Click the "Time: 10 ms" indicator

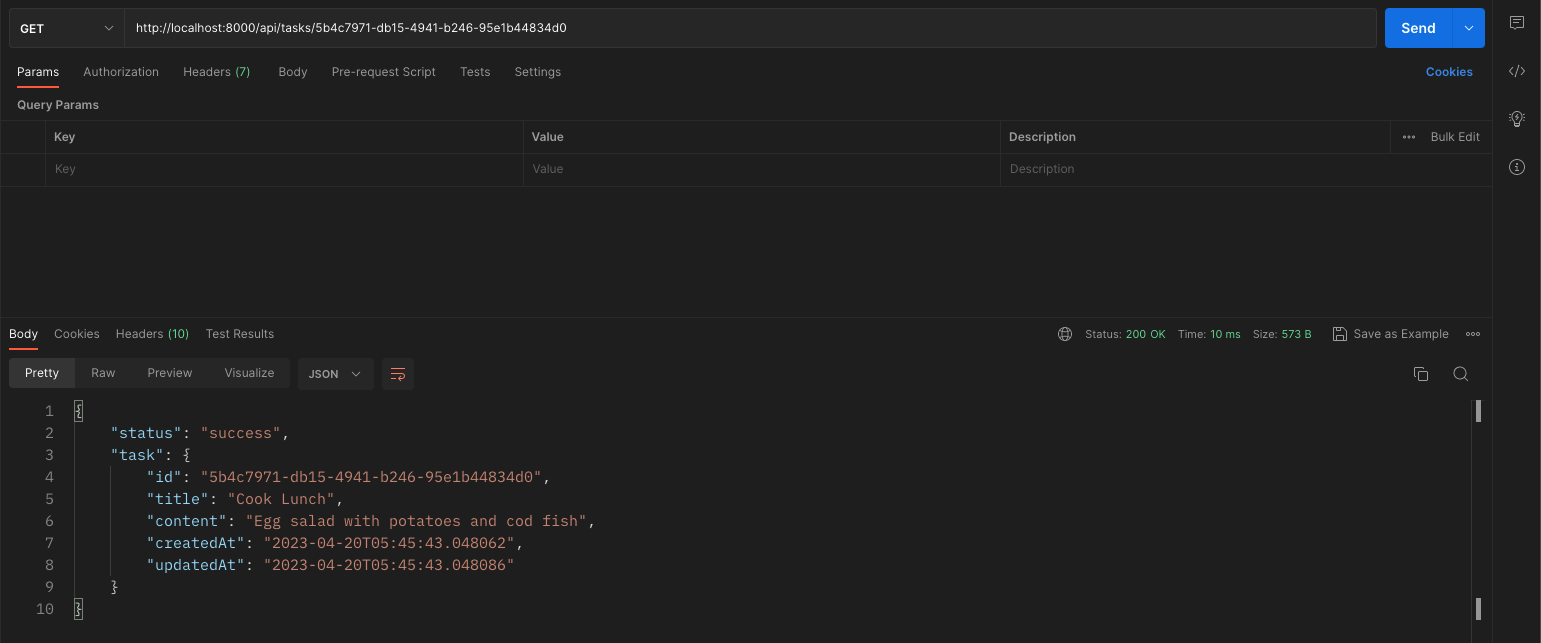pyautogui.click(x=1209, y=334)
